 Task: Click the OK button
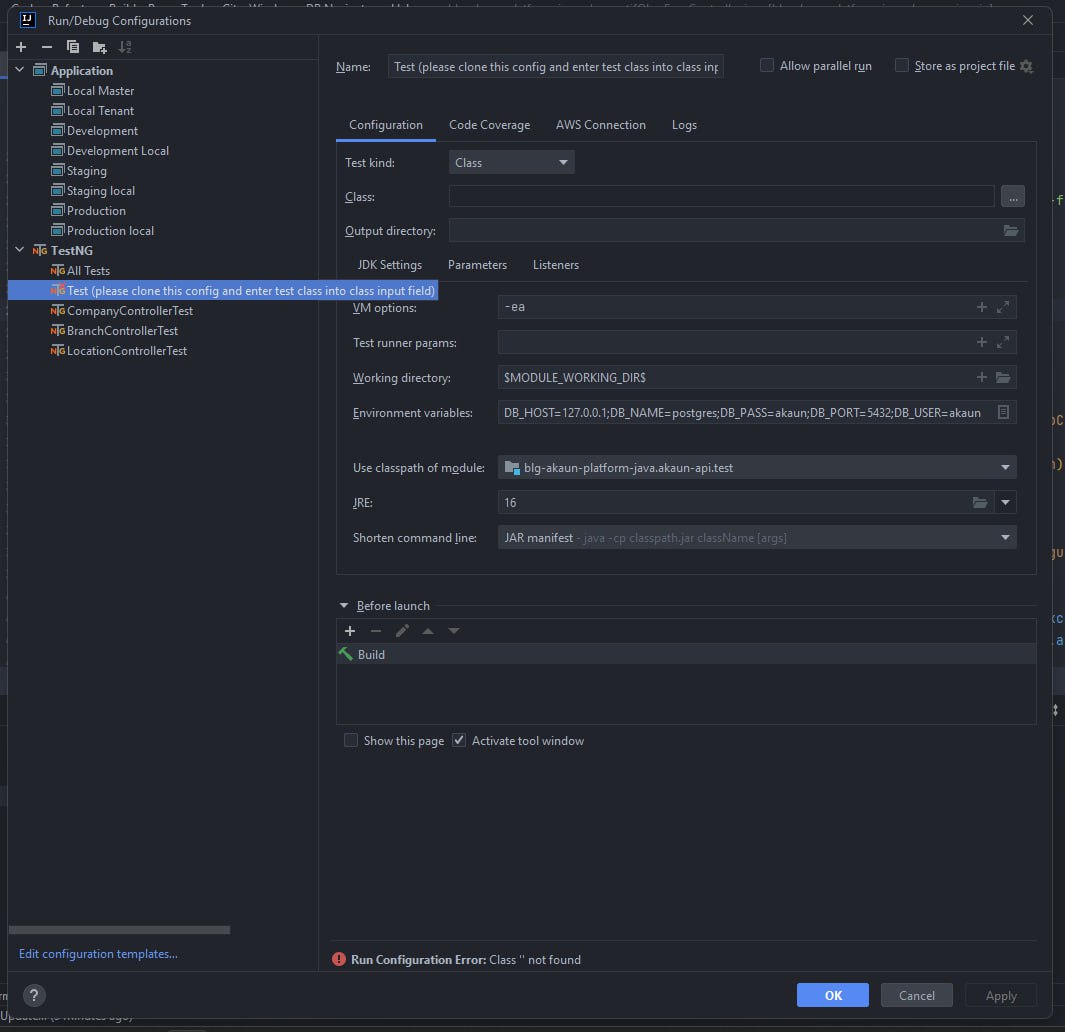click(x=833, y=995)
